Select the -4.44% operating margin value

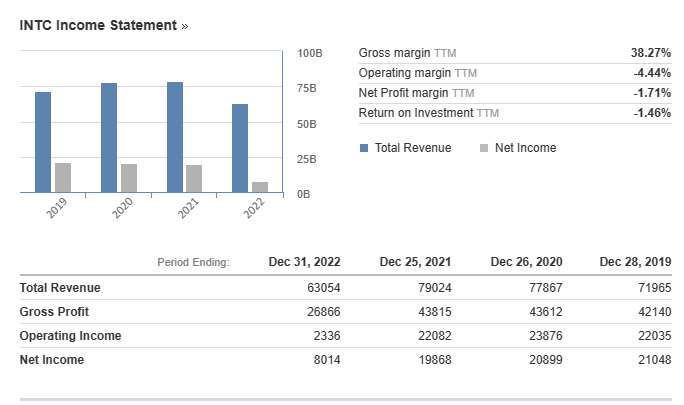(653, 73)
